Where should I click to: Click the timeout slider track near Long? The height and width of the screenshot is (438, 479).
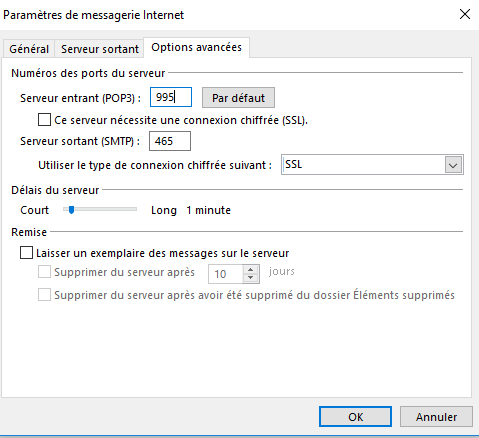(x=132, y=209)
